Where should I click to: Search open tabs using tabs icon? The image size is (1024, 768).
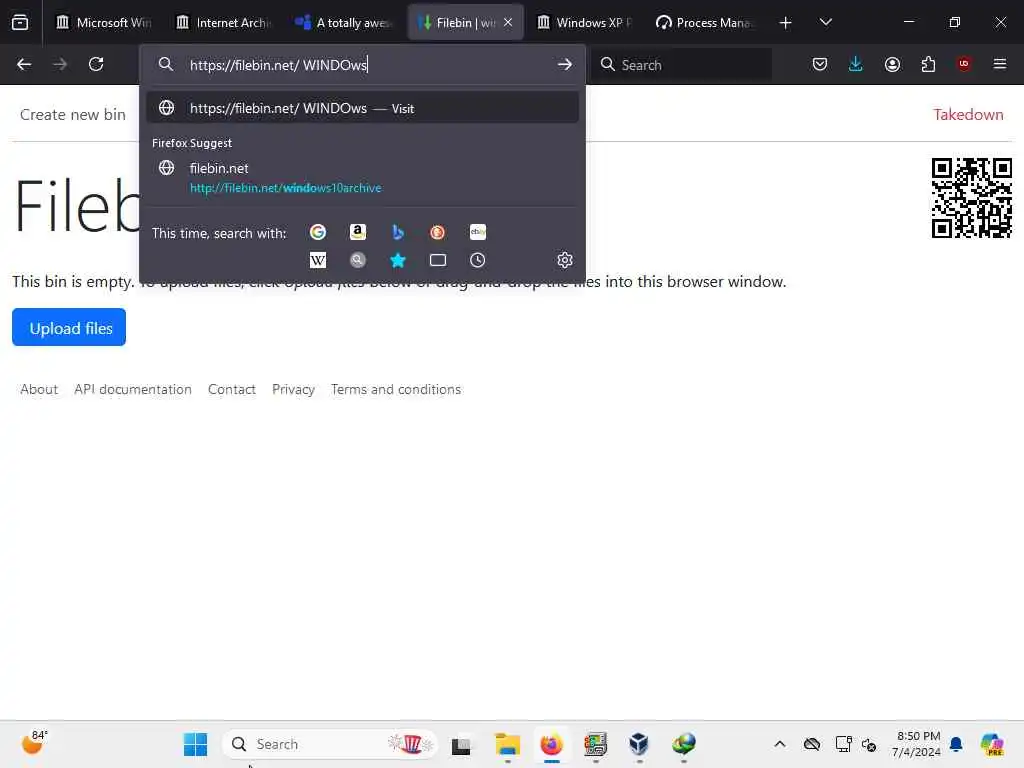click(438, 260)
